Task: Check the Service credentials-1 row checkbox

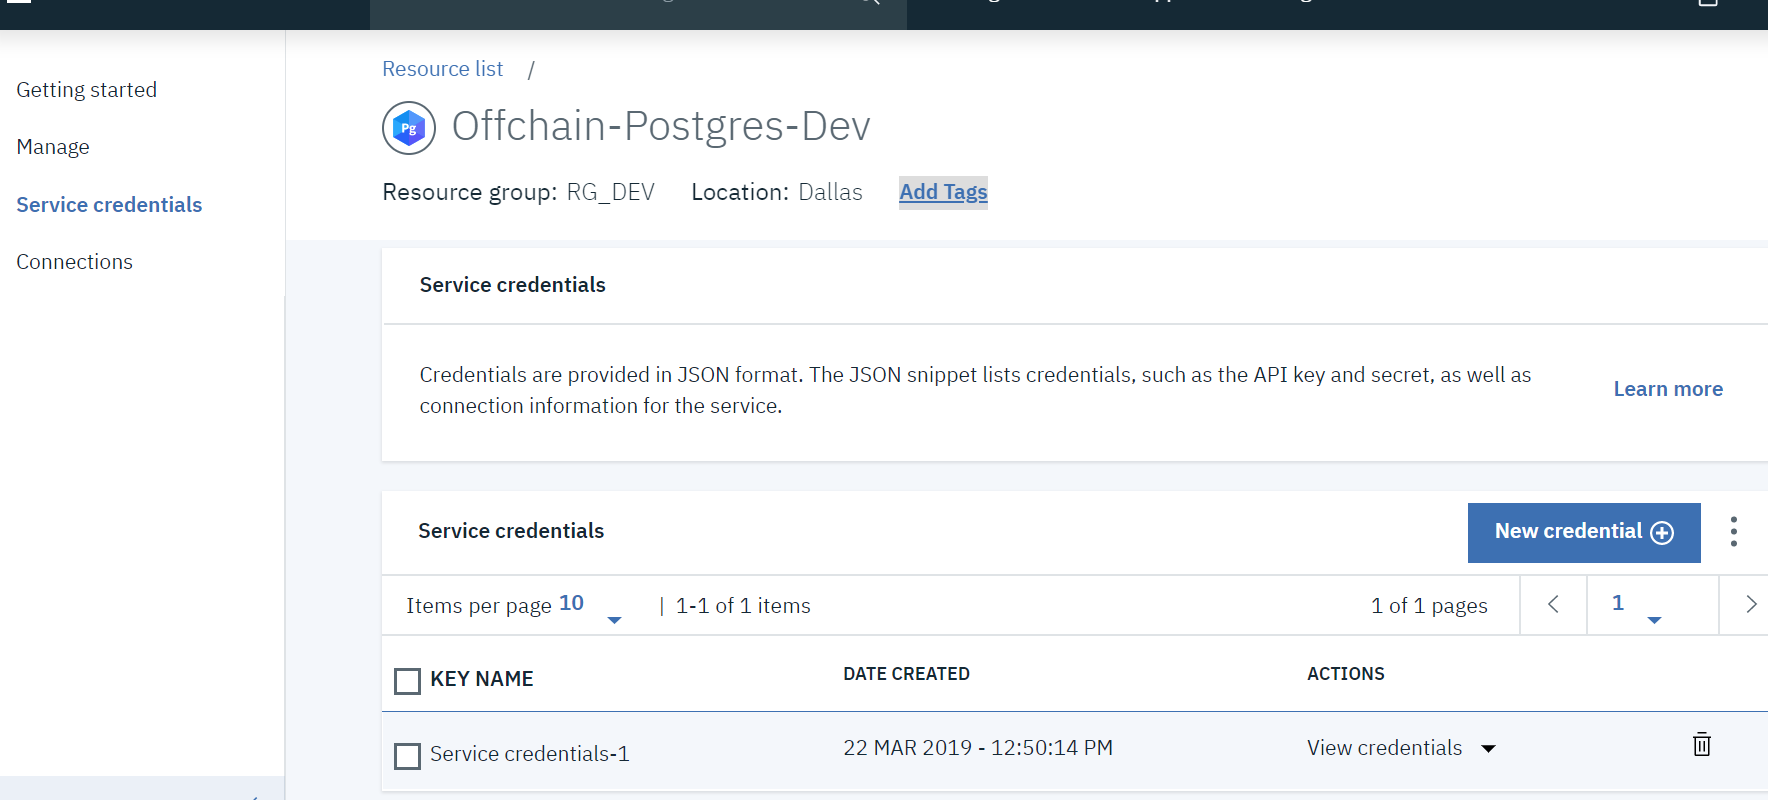Action: [x=407, y=756]
